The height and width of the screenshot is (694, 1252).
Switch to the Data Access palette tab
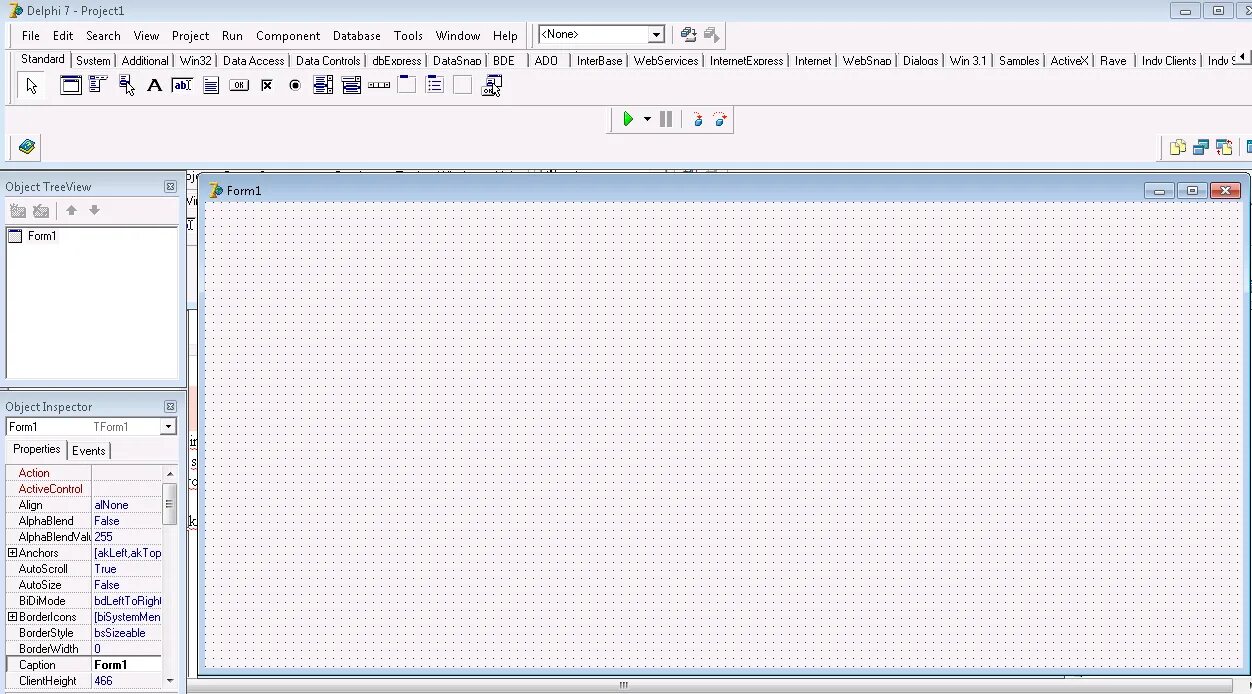point(254,61)
